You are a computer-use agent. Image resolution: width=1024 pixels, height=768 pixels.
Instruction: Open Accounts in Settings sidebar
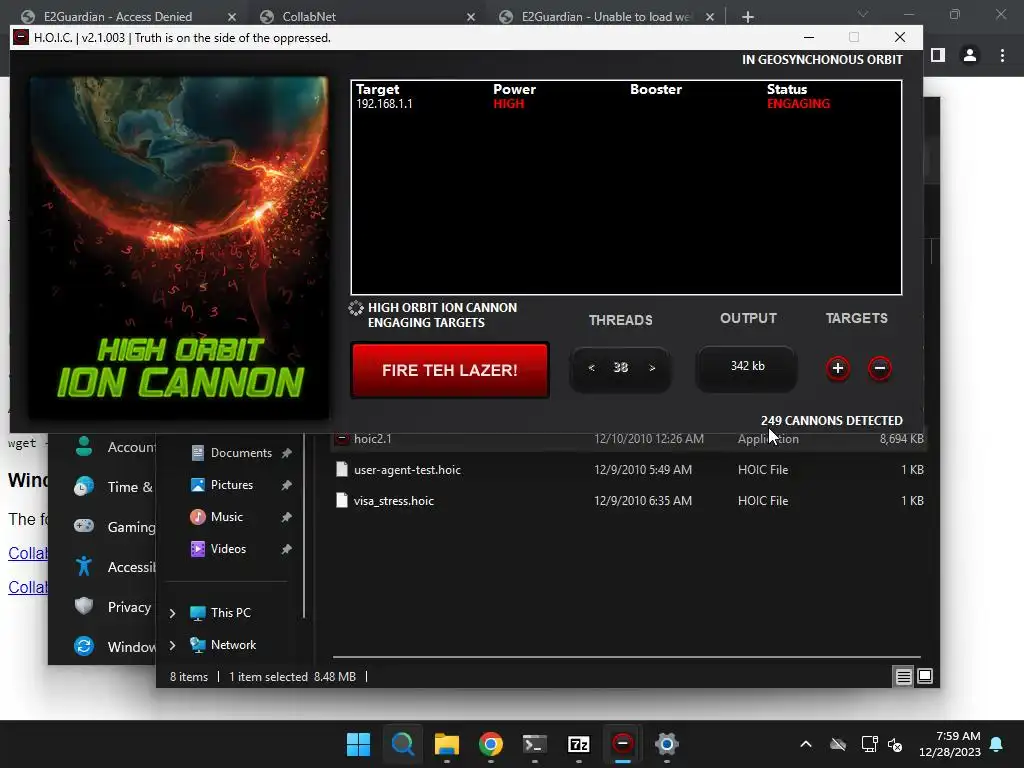(114, 447)
